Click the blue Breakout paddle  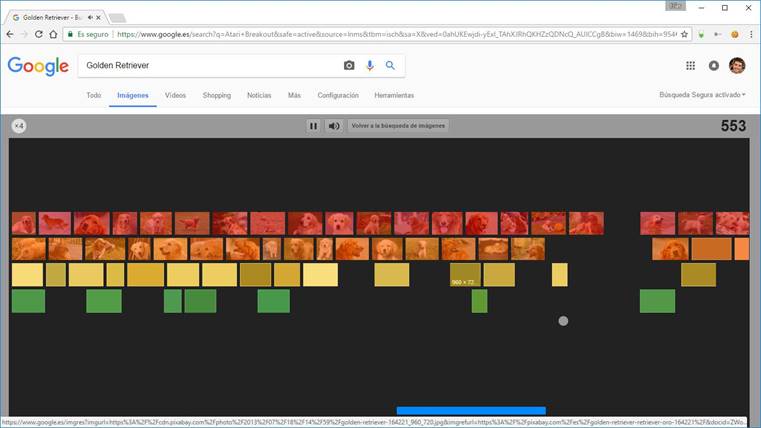(x=471, y=410)
